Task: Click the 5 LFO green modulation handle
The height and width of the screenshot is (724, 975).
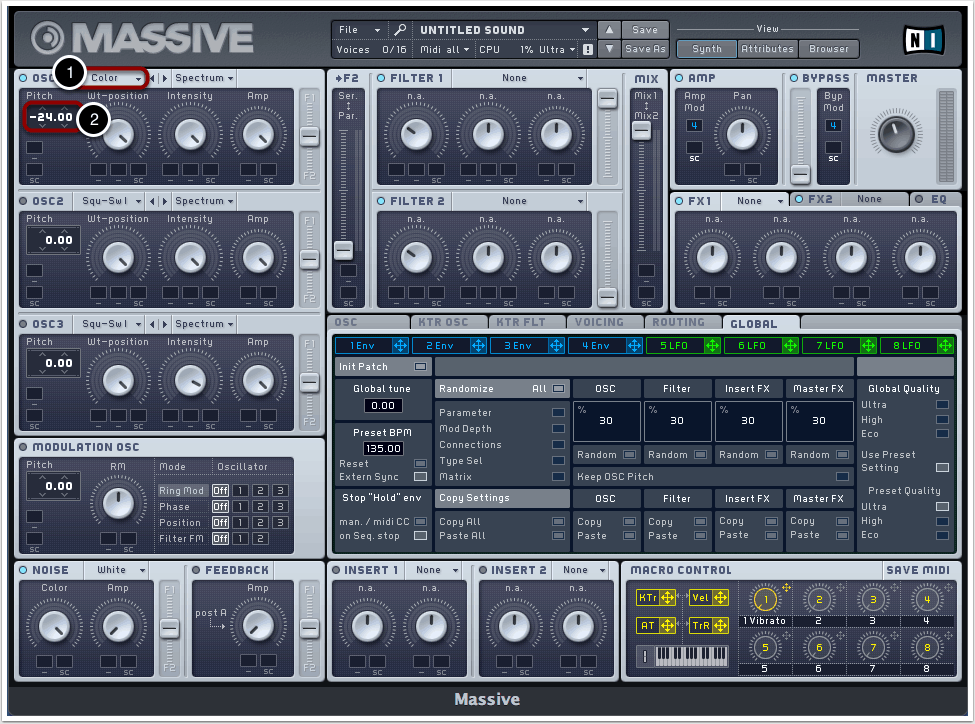Action: (x=713, y=345)
